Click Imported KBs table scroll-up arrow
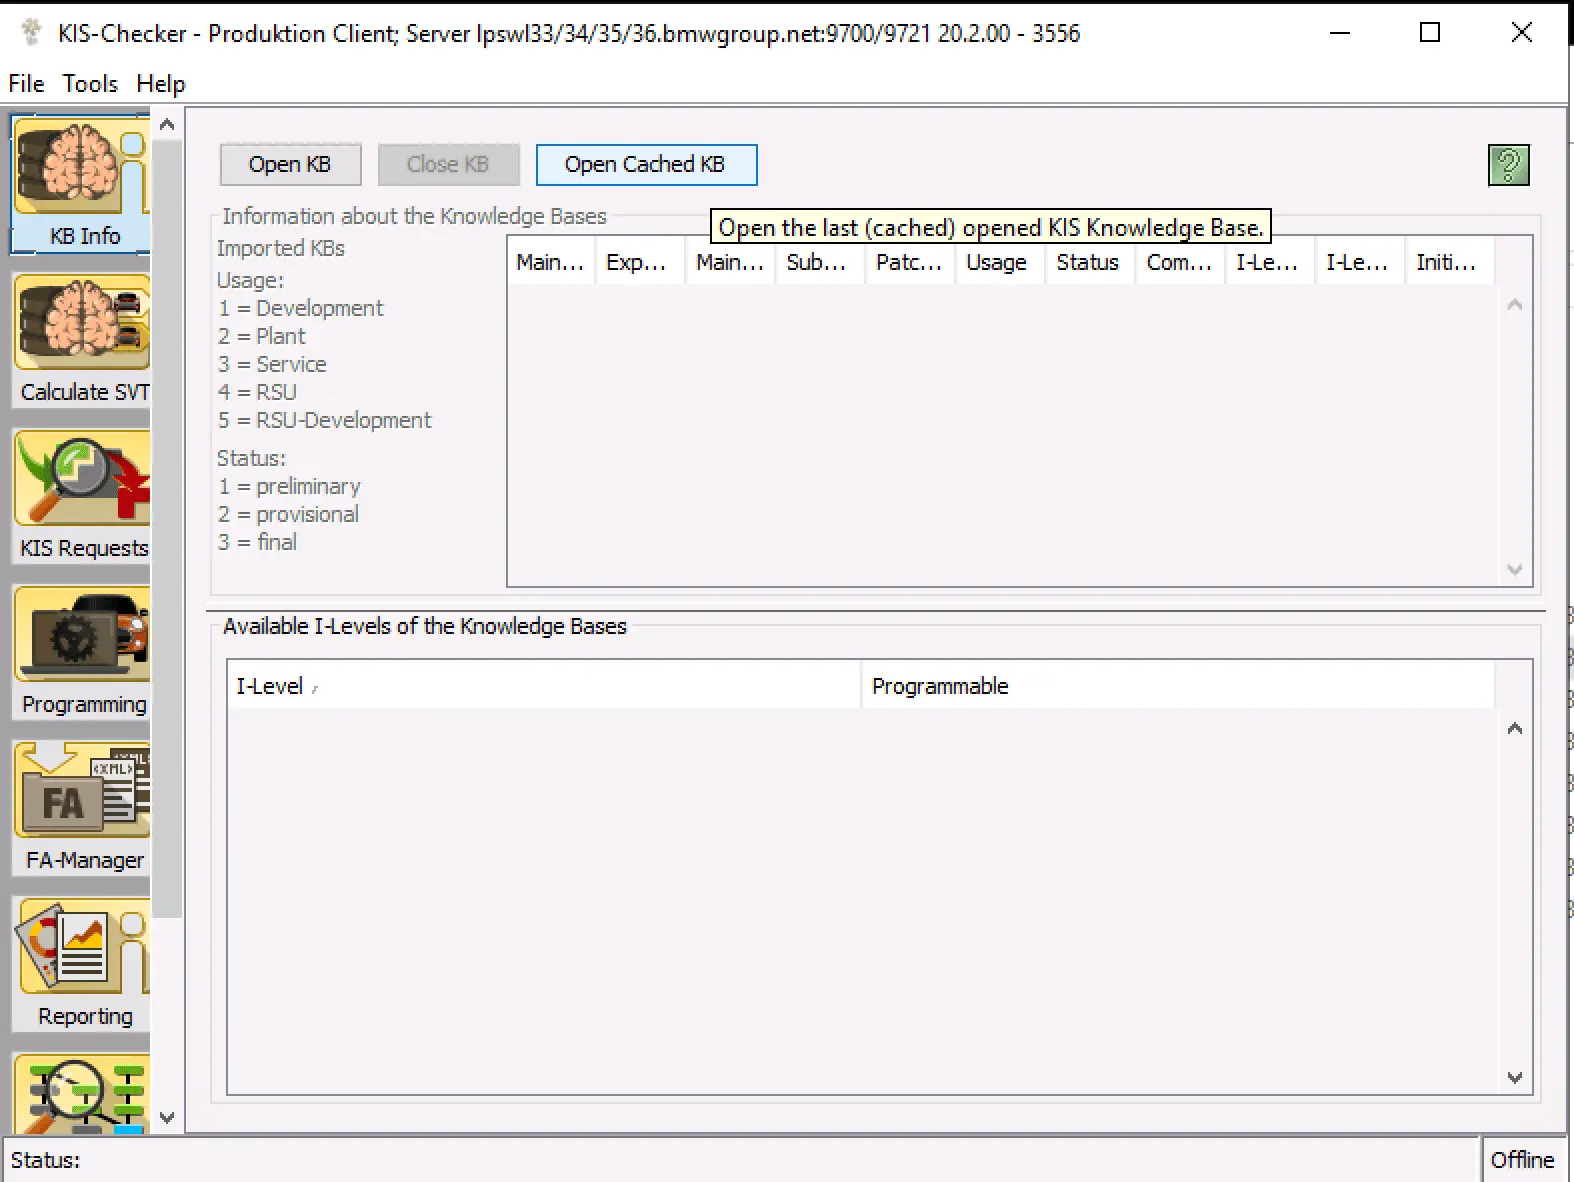The image size is (1574, 1182). click(1514, 304)
